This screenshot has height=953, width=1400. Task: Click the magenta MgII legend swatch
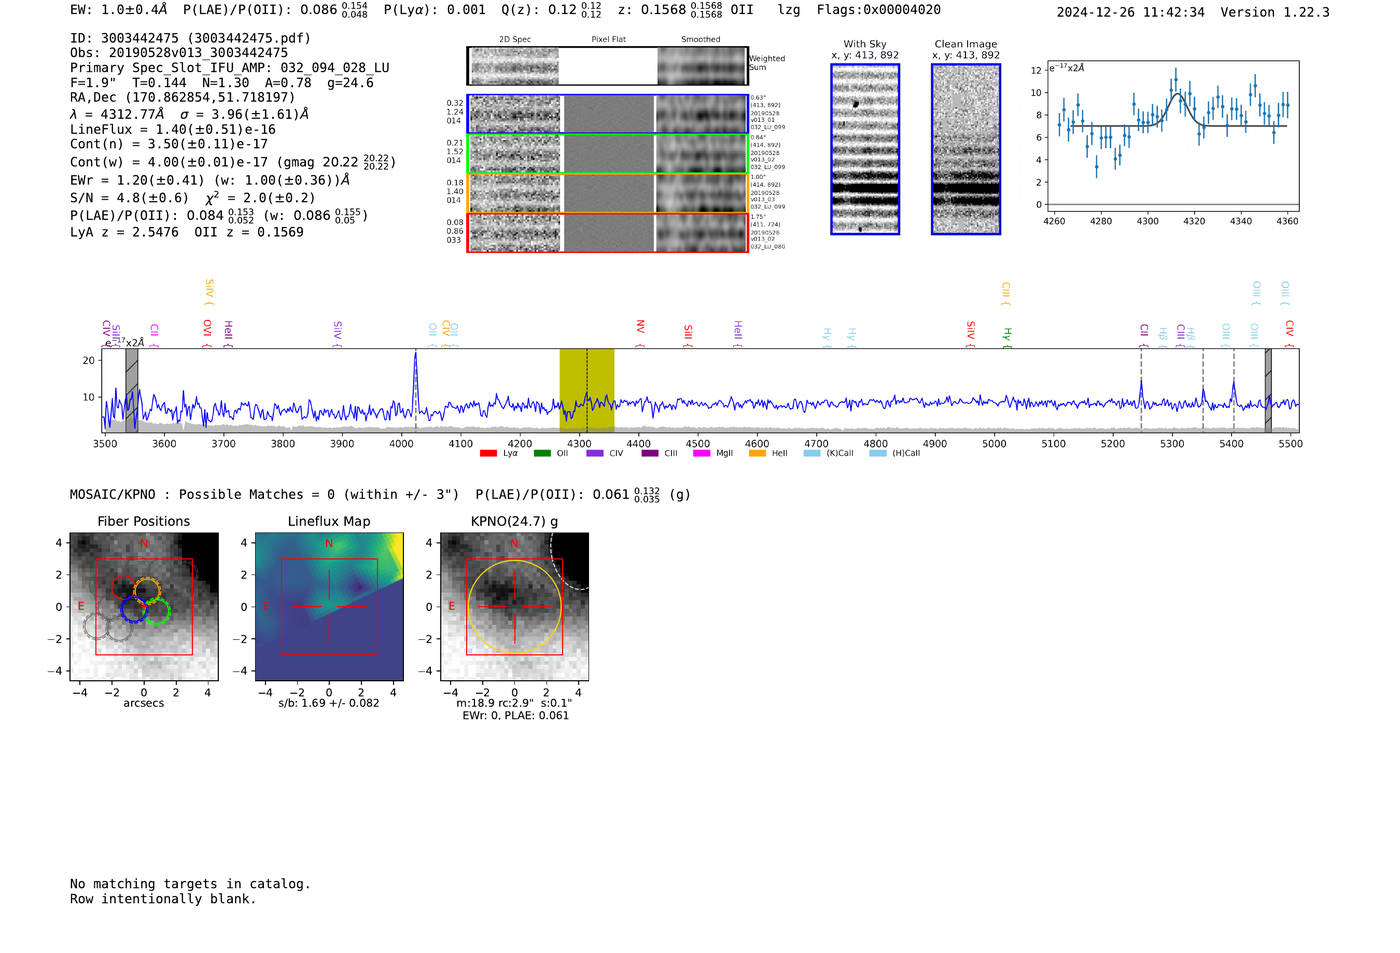701,453
